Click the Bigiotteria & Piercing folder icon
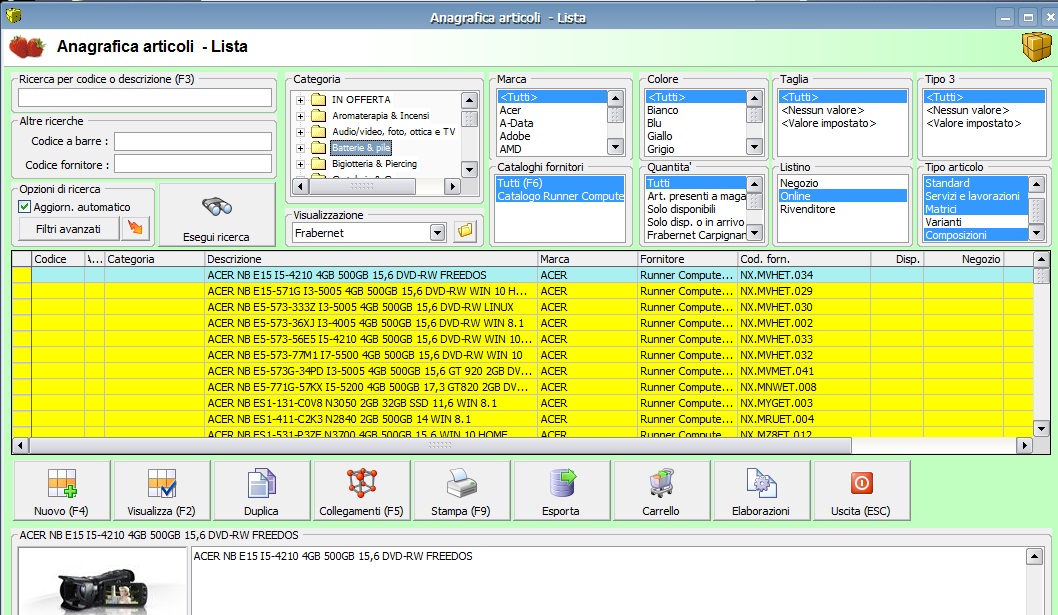The height and width of the screenshot is (615, 1058). pos(318,164)
